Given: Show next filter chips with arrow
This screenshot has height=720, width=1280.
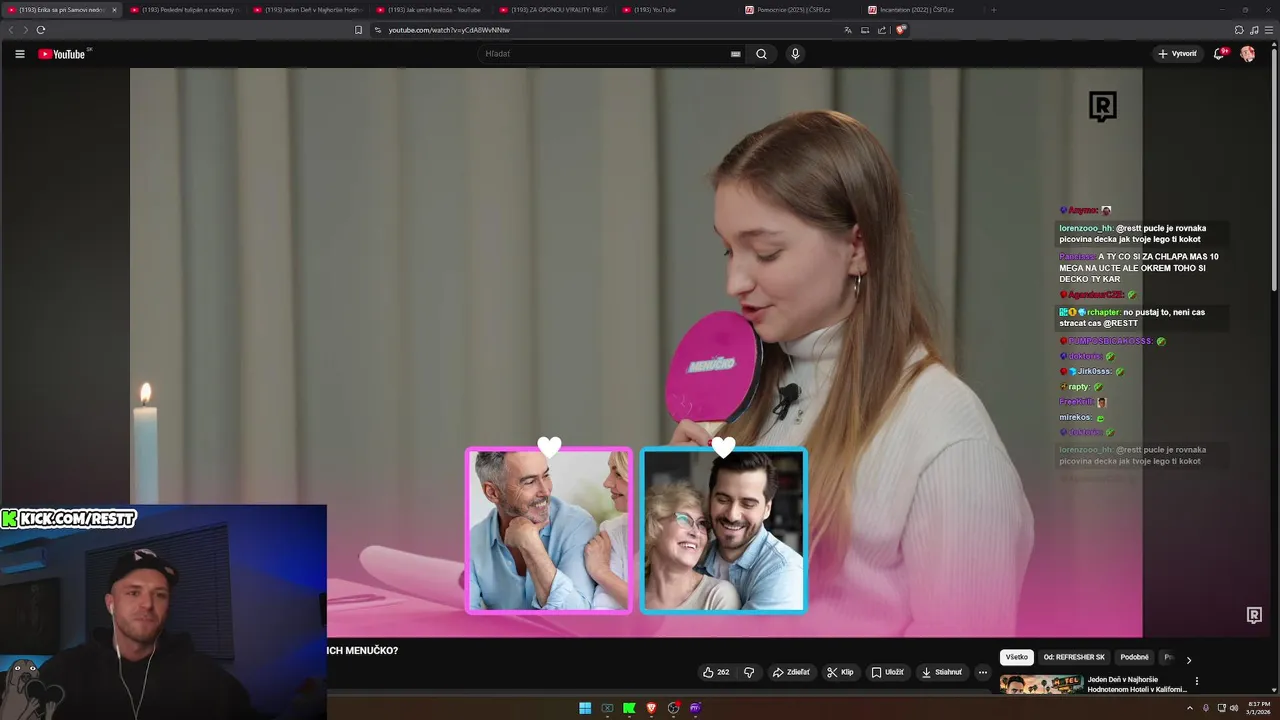Looking at the screenshot, I should point(1188,660).
